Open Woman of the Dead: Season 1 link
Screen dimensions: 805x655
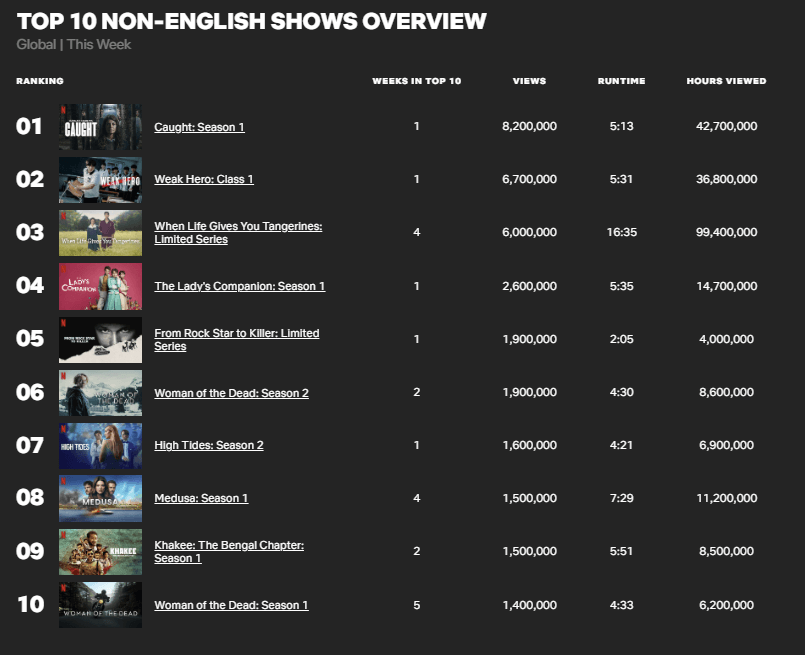(x=232, y=605)
